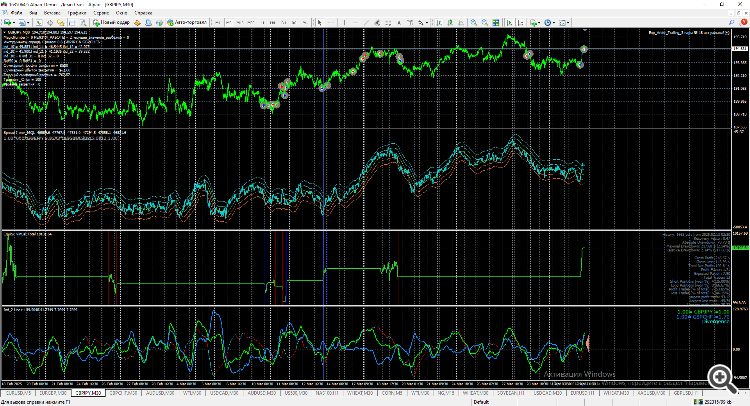750x406 pixels.
Task: Open the red notifications badge icon
Action: click(x=744, y=22)
